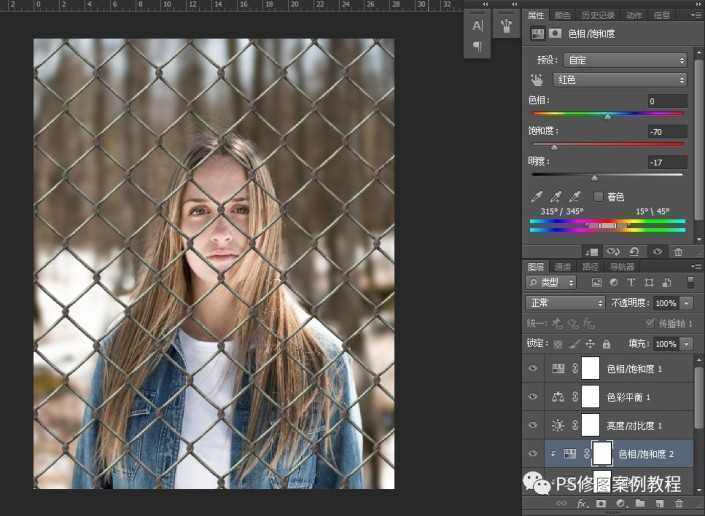Click the on-image adjustment hand tool
The width and height of the screenshot is (705, 516).
[535, 80]
